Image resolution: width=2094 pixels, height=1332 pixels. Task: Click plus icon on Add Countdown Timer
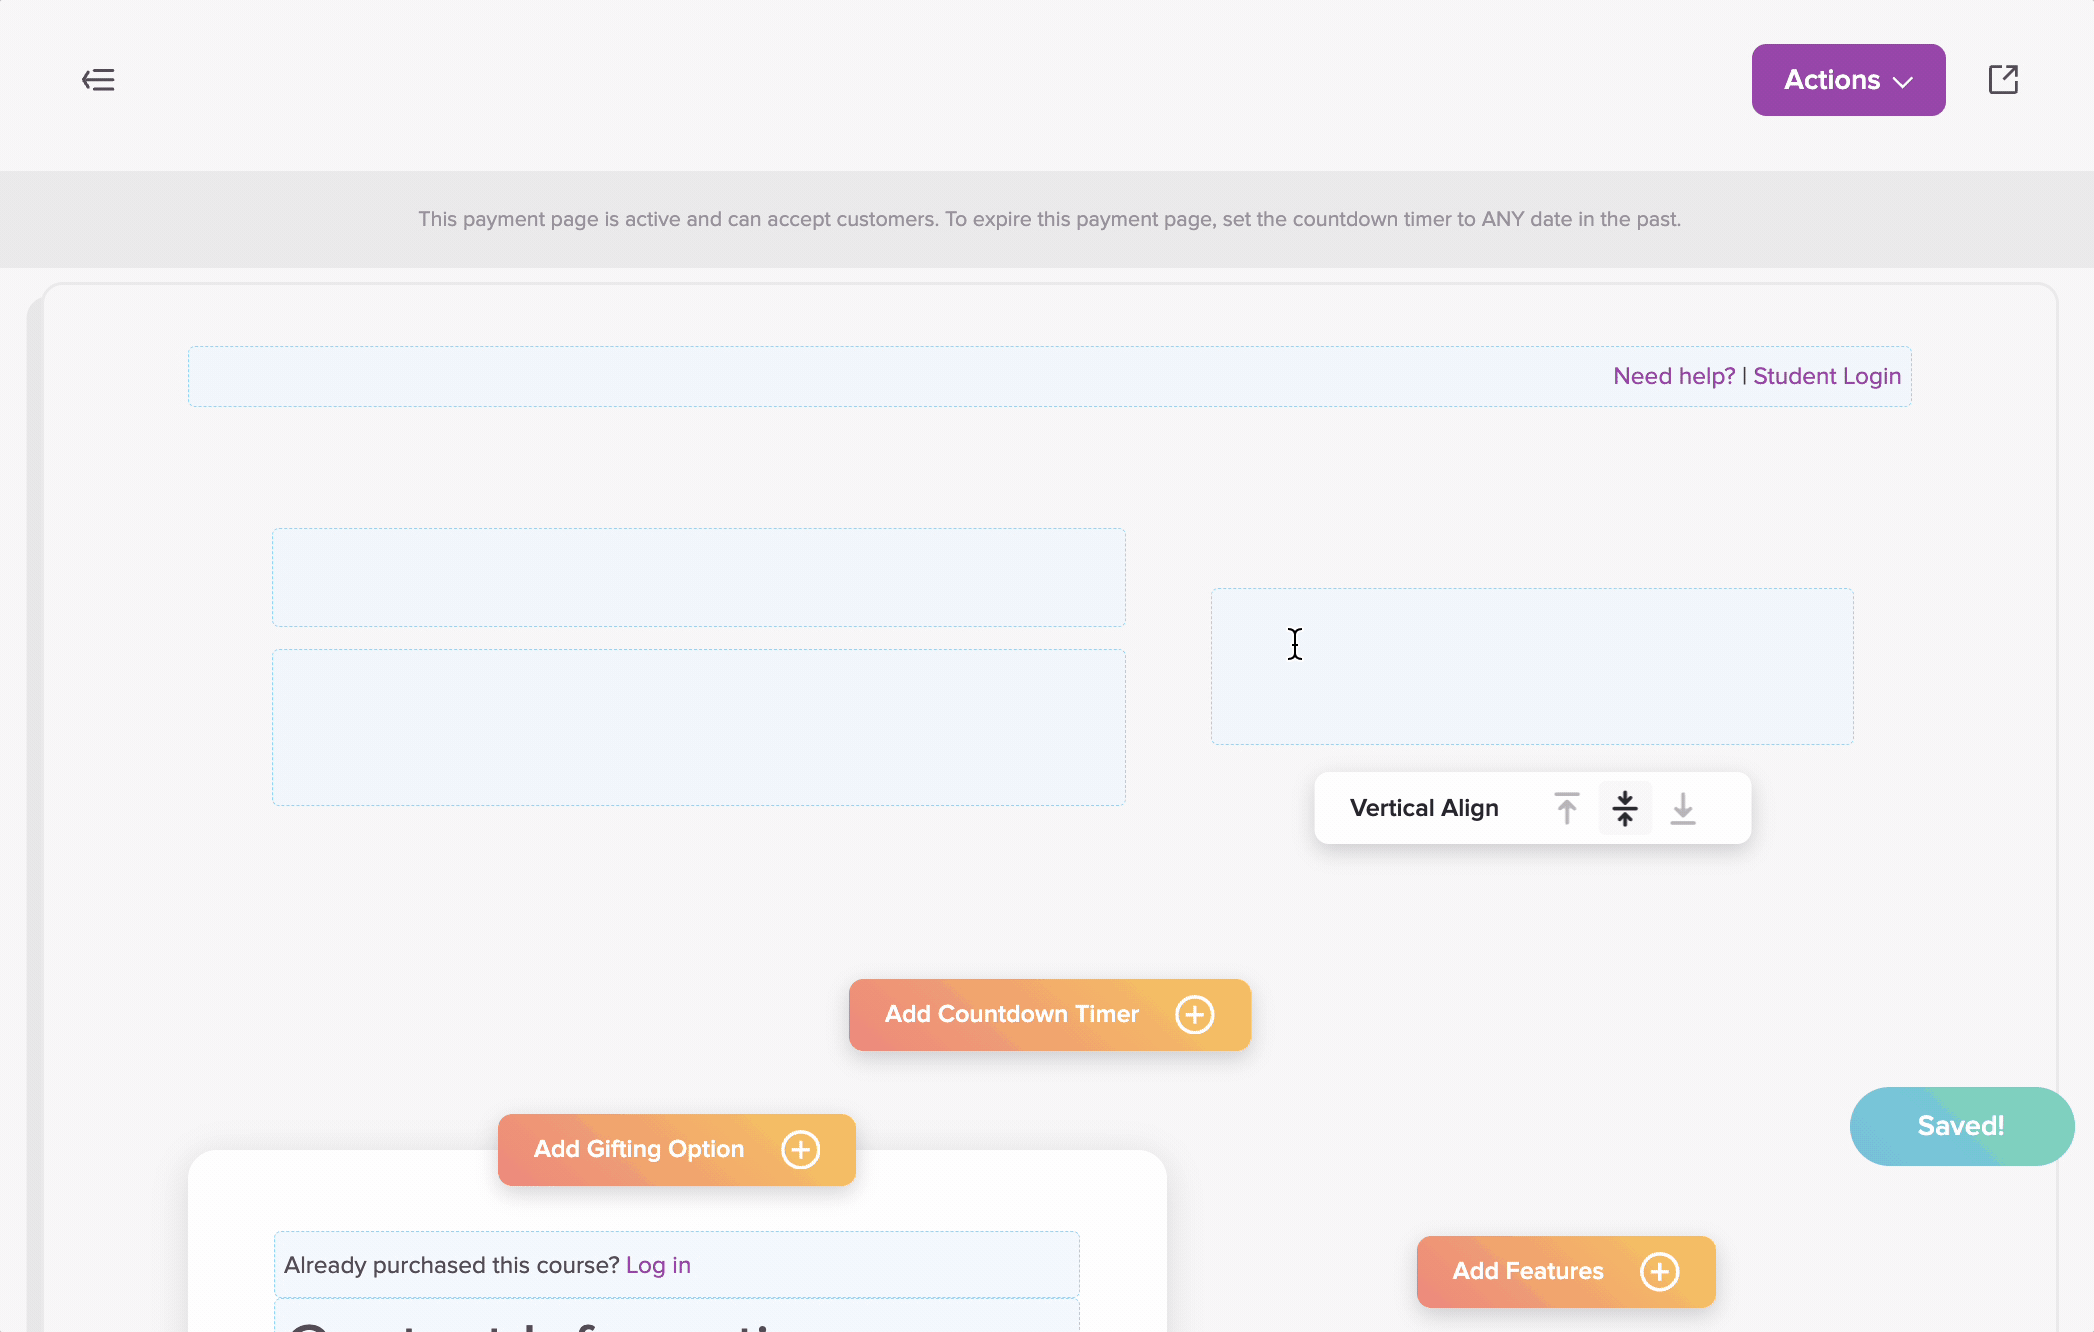pyautogui.click(x=1194, y=1015)
